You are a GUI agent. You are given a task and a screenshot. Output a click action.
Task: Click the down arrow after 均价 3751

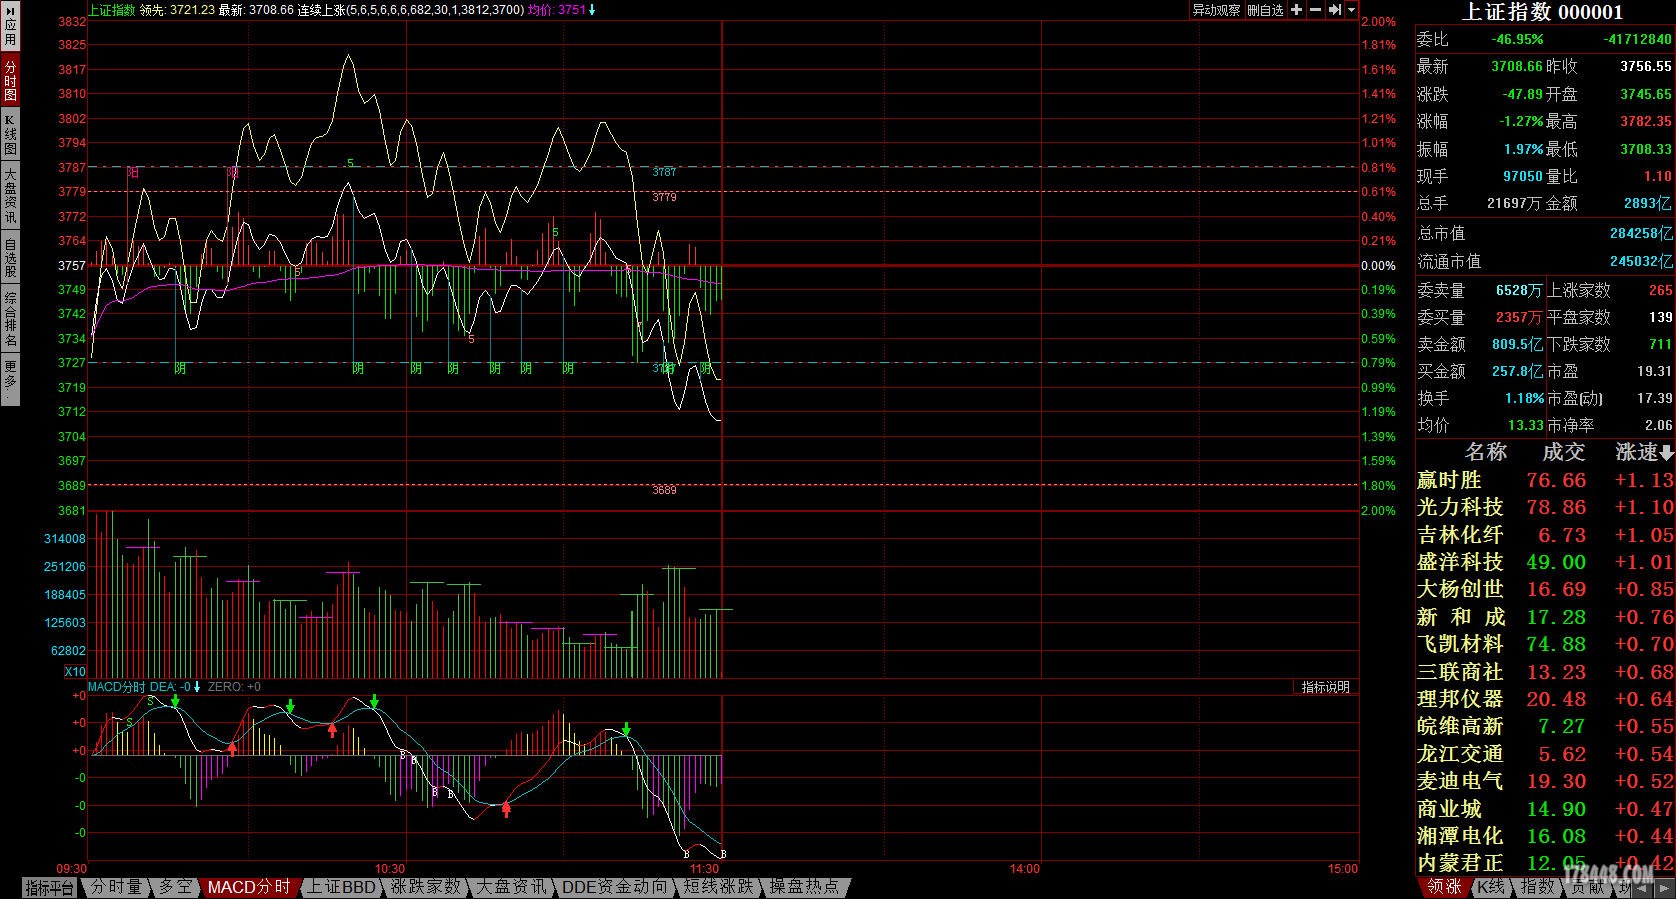point(592,10)
